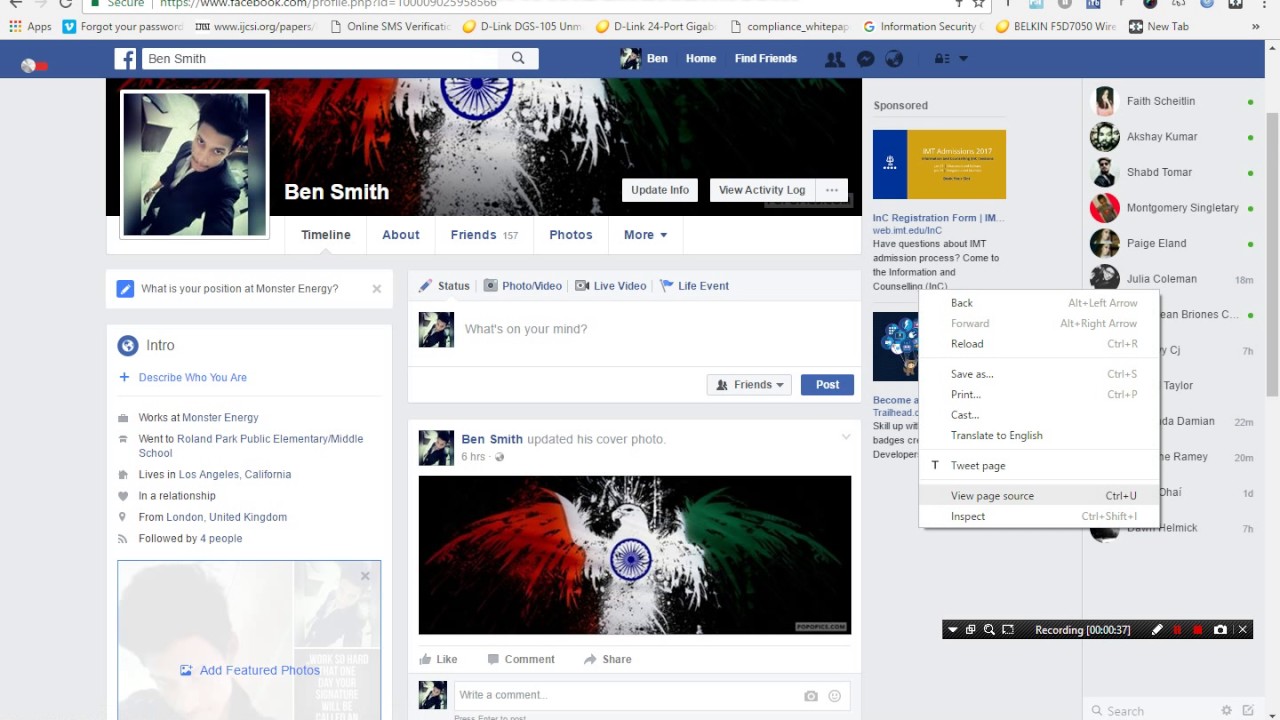Open the Friends audience dropdown
This screenshot has width=1280, height=720.
click(750, 385)
